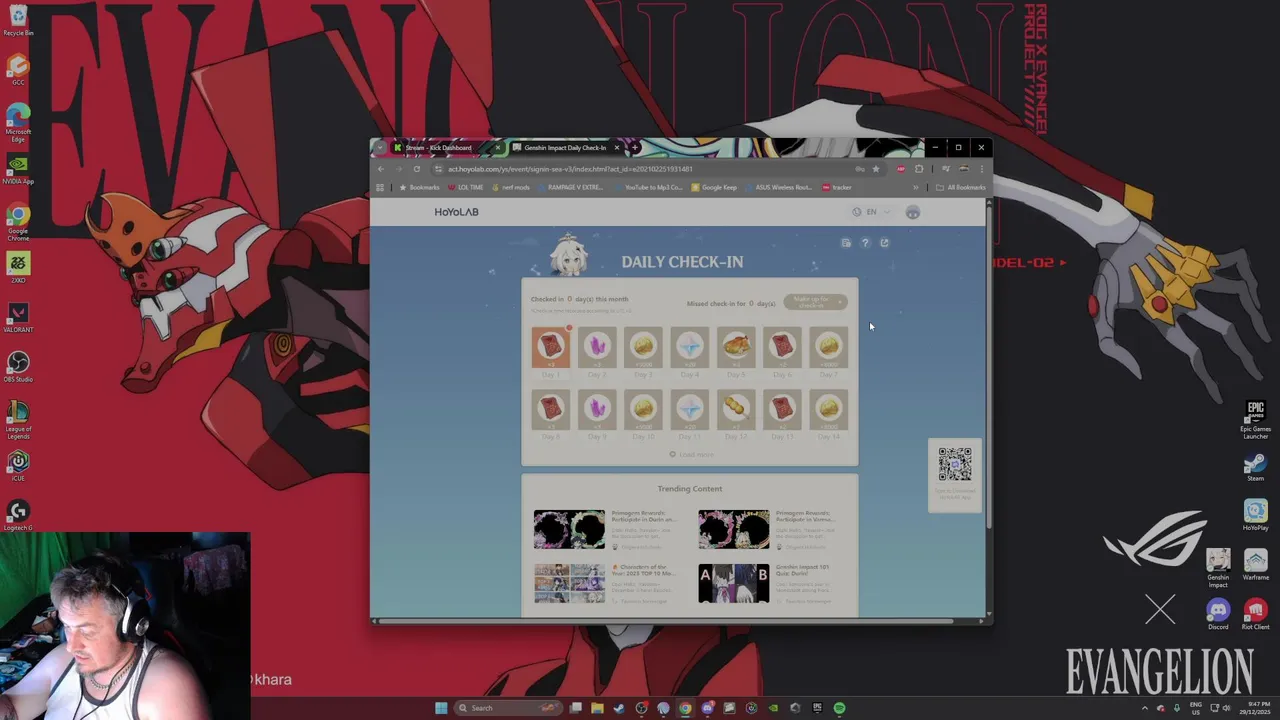Screen dimensions: 1280x720
Task: Open the nerf mods bookmark
Action: [x=511, y=187]
